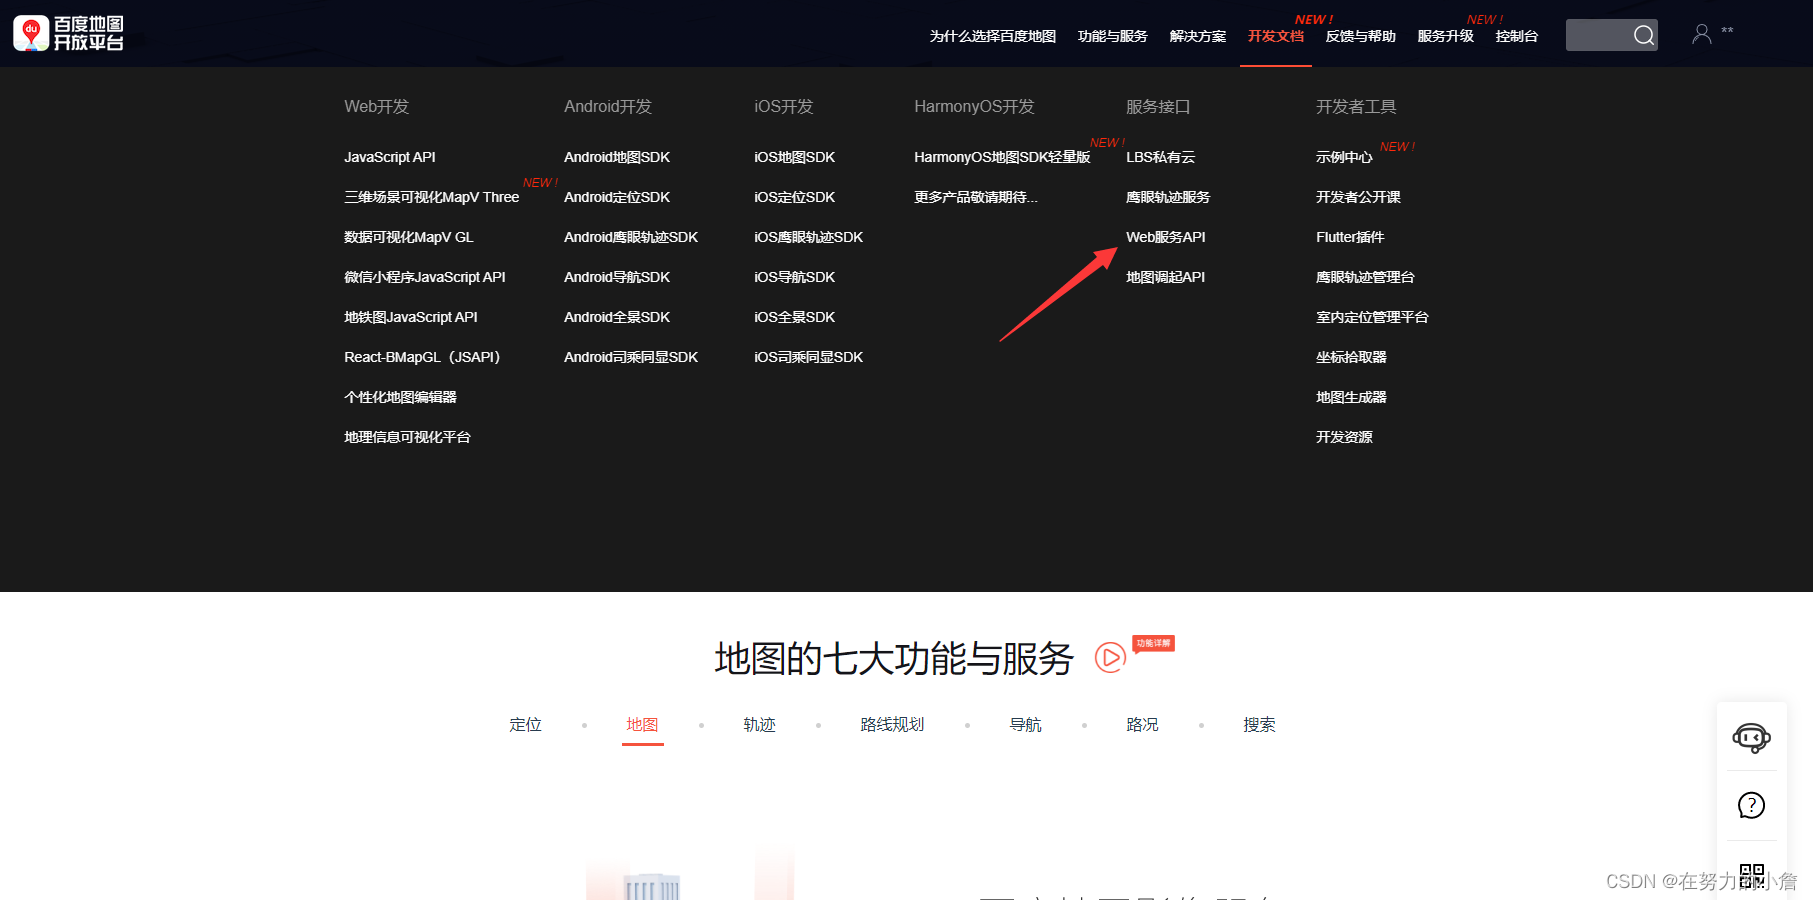Open 解决方案 menu

pos(1197,36)
